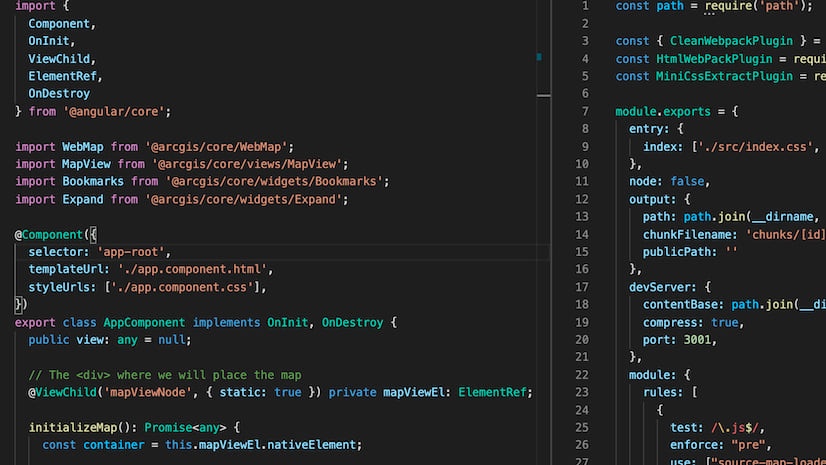Click 'Promise' return type of initializeMap

(168, 428)
